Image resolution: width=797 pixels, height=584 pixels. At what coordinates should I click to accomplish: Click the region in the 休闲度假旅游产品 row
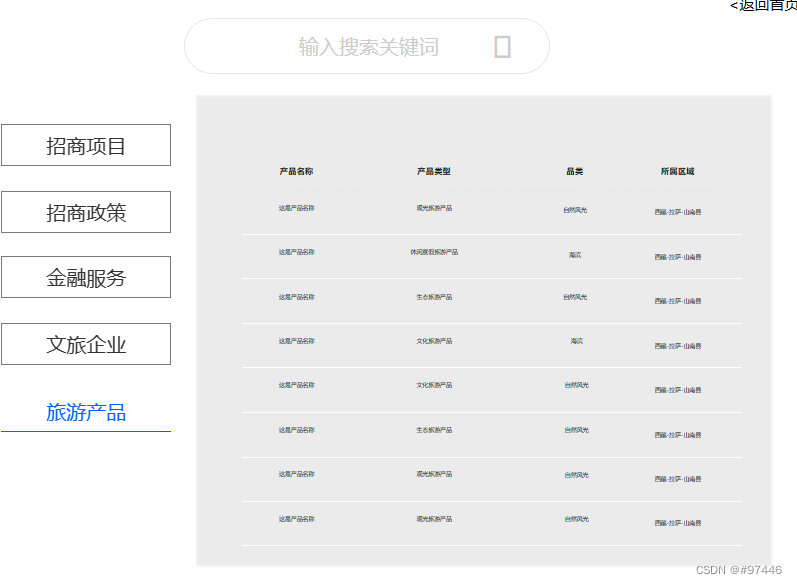pos(678,257)
